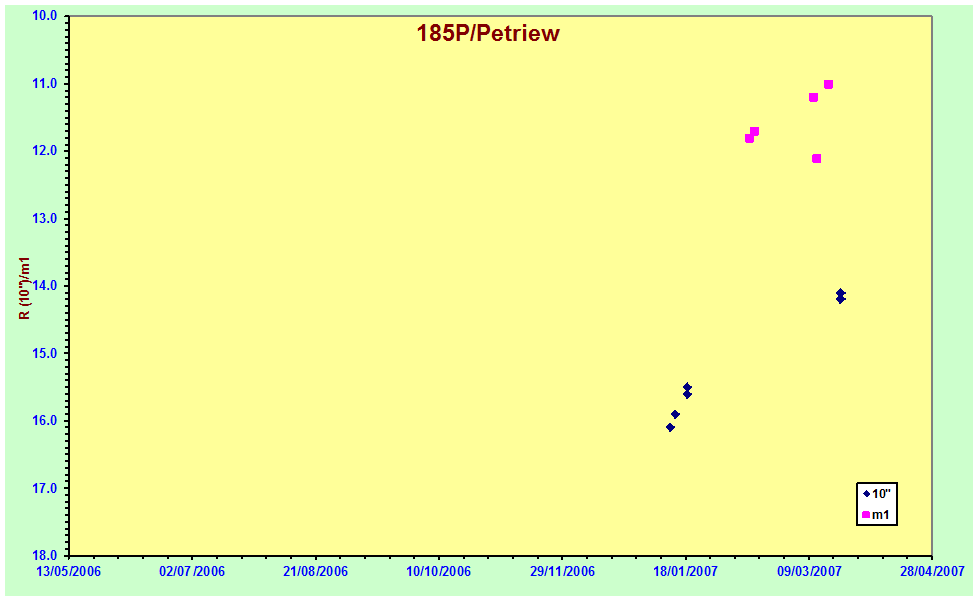
Task: Select the 10" legend entry text
Action: [x=881, y=494]
